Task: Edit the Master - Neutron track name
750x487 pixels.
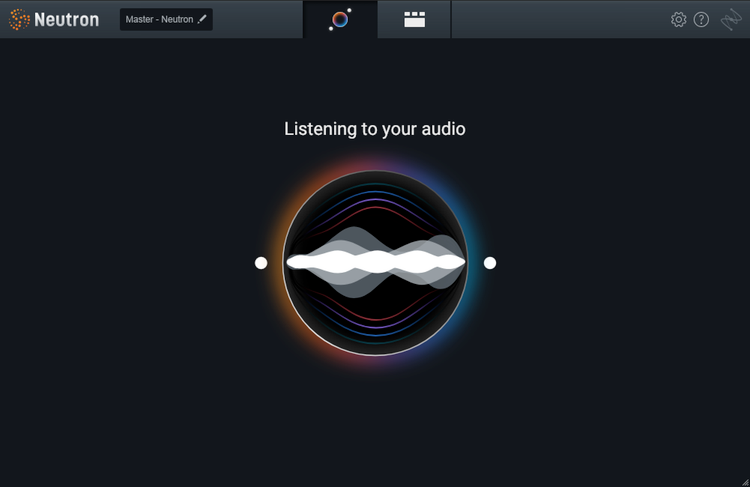Action: [x=166, y=20]
